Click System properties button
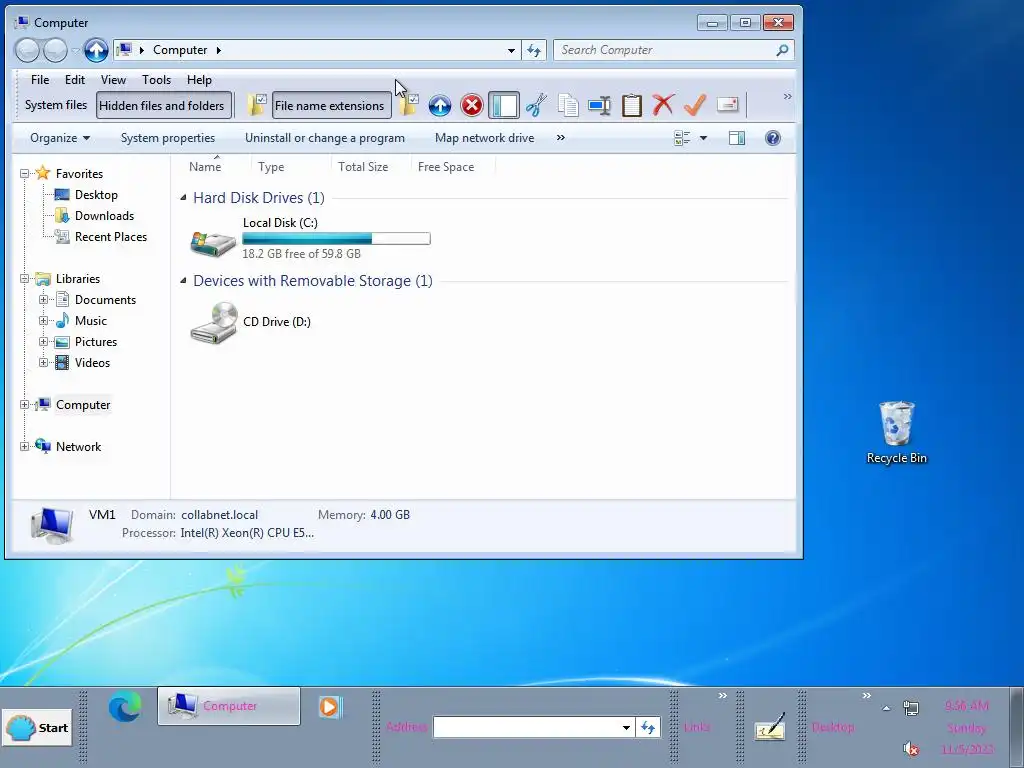Image resolution: width=1024 pixels, height=768 pixels. point(168,138)
